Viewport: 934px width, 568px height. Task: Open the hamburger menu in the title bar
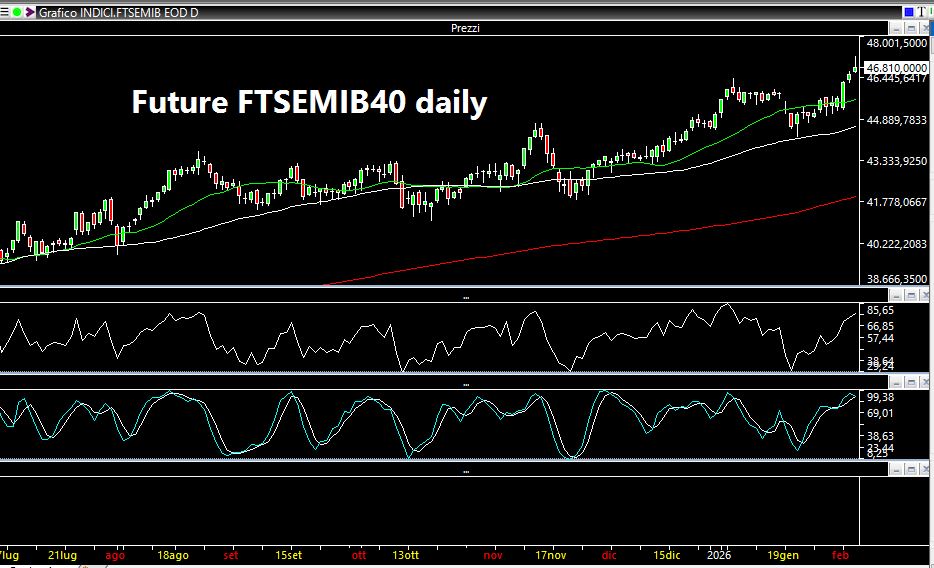point(6,11)
